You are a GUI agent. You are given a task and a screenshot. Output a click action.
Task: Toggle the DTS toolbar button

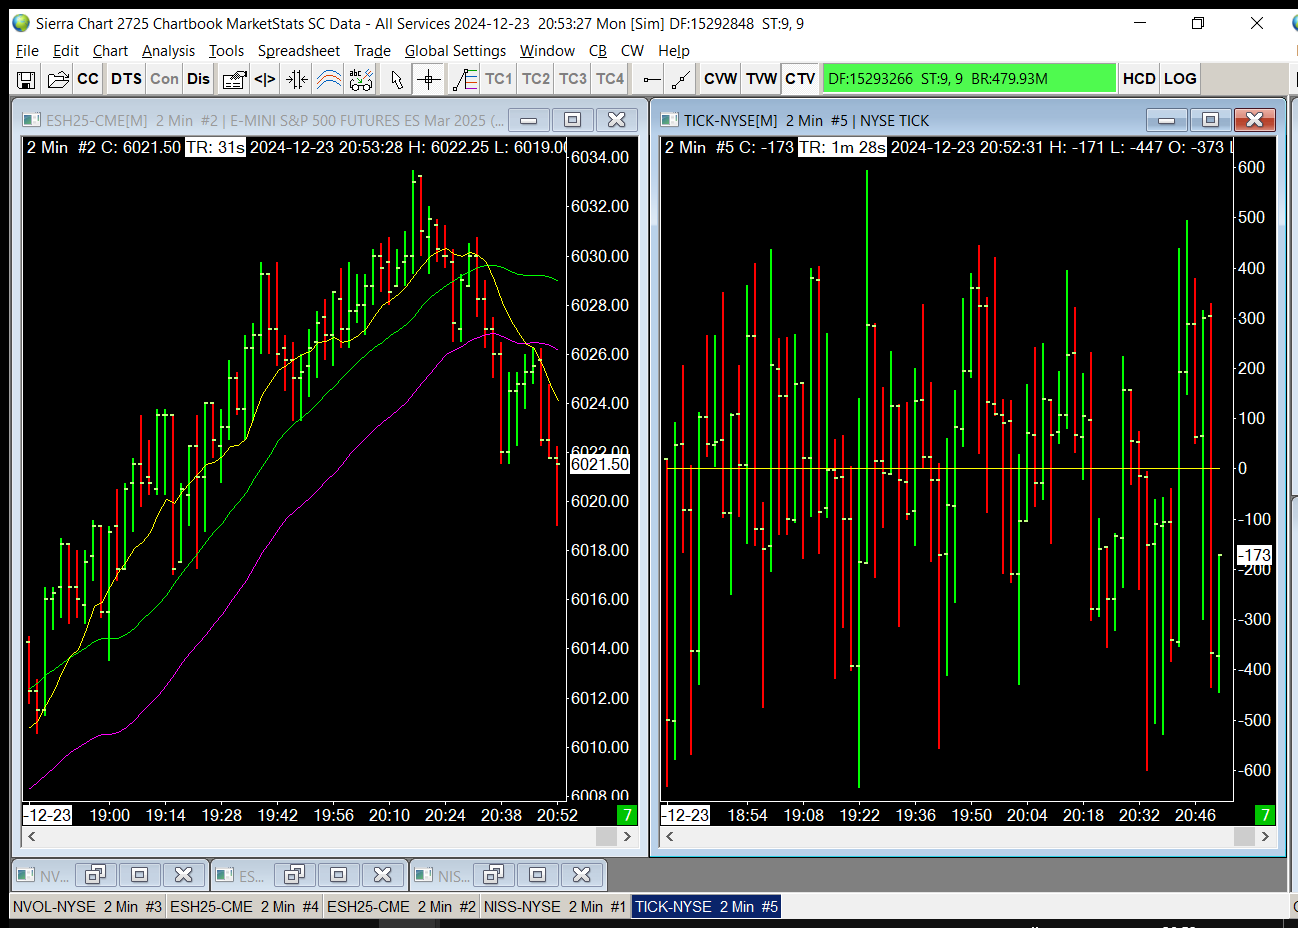click(x=126, y=79)
